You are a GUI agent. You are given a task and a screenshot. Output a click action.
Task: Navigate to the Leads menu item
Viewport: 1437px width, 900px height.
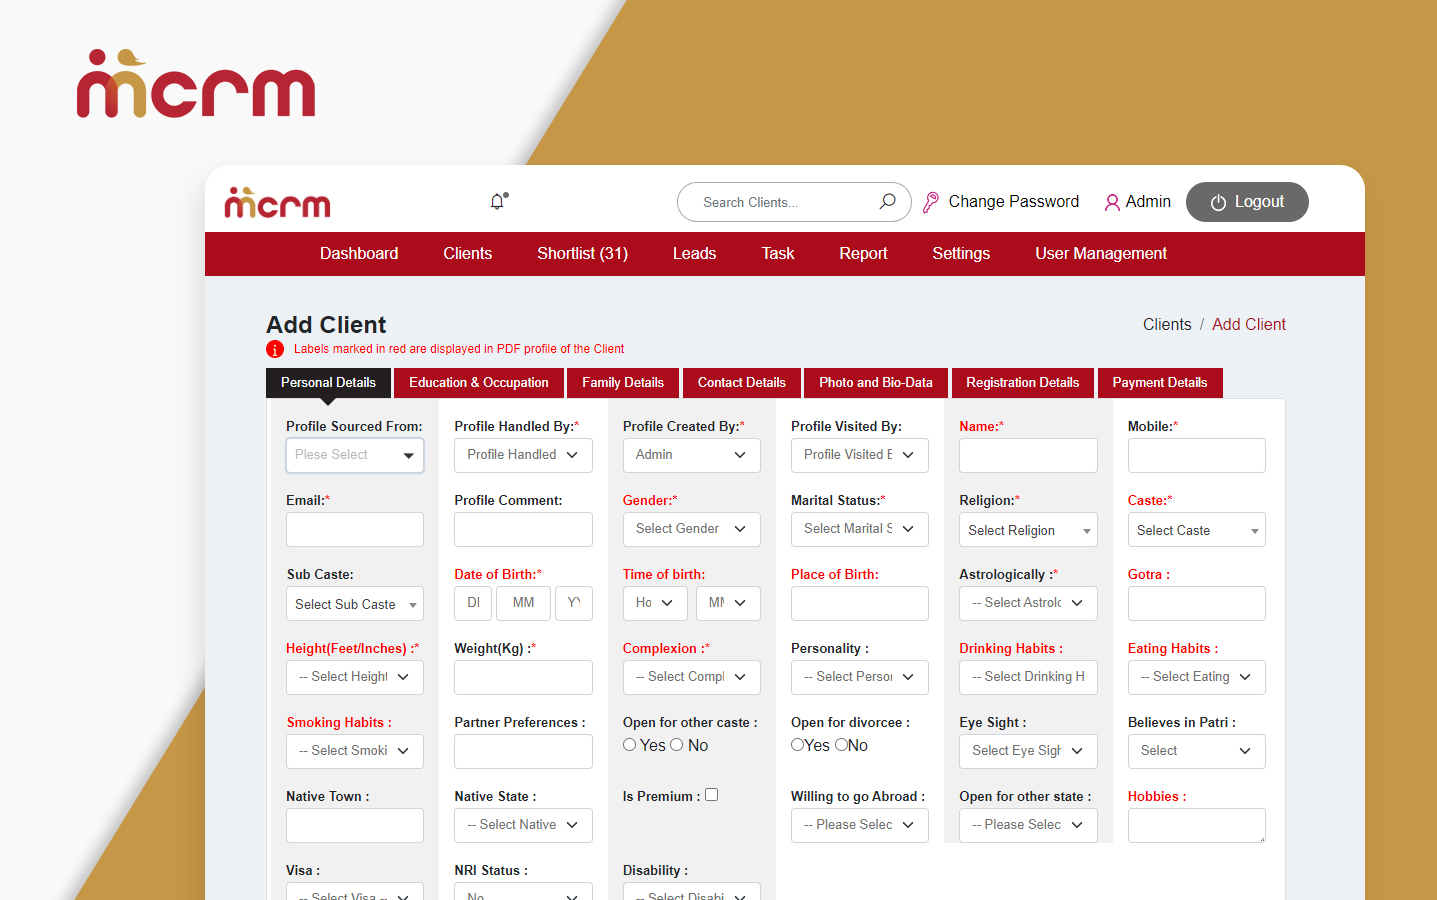(x=694, y=253)
